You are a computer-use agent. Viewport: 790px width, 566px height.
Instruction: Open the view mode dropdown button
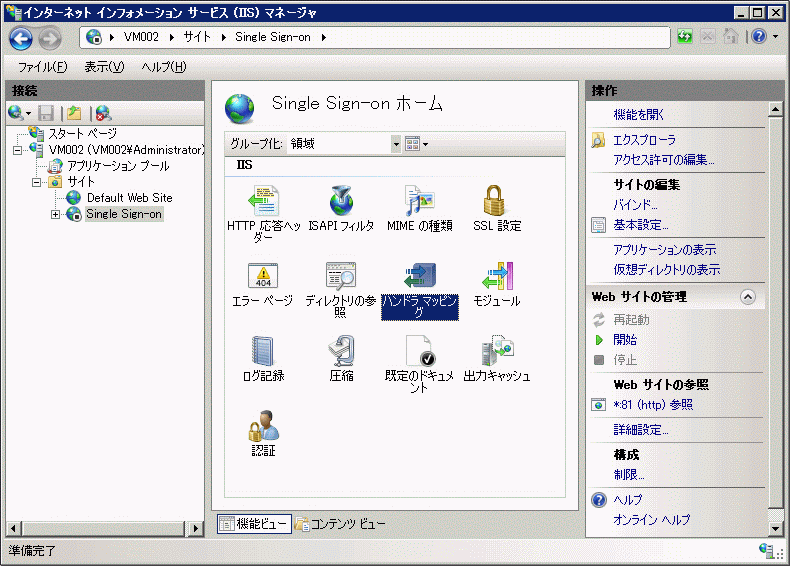(x=417, y=144)
